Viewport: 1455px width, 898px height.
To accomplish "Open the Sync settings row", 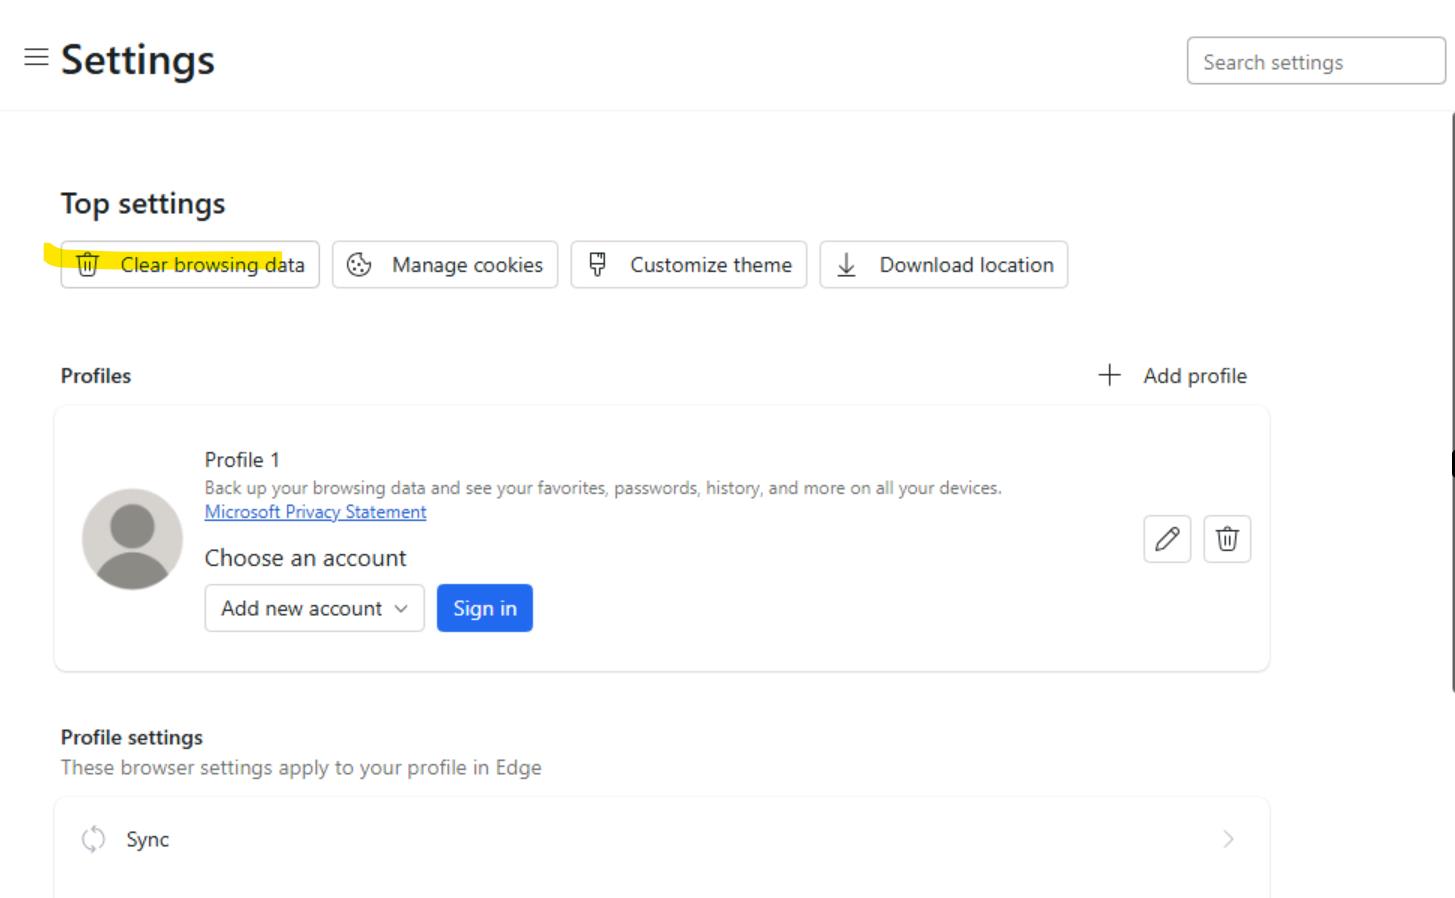I will point(660,839).
